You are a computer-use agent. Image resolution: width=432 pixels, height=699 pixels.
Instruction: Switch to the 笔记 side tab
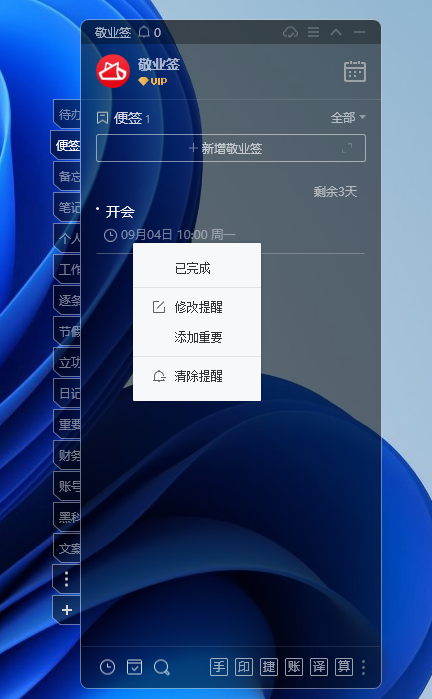click(67, 207)
